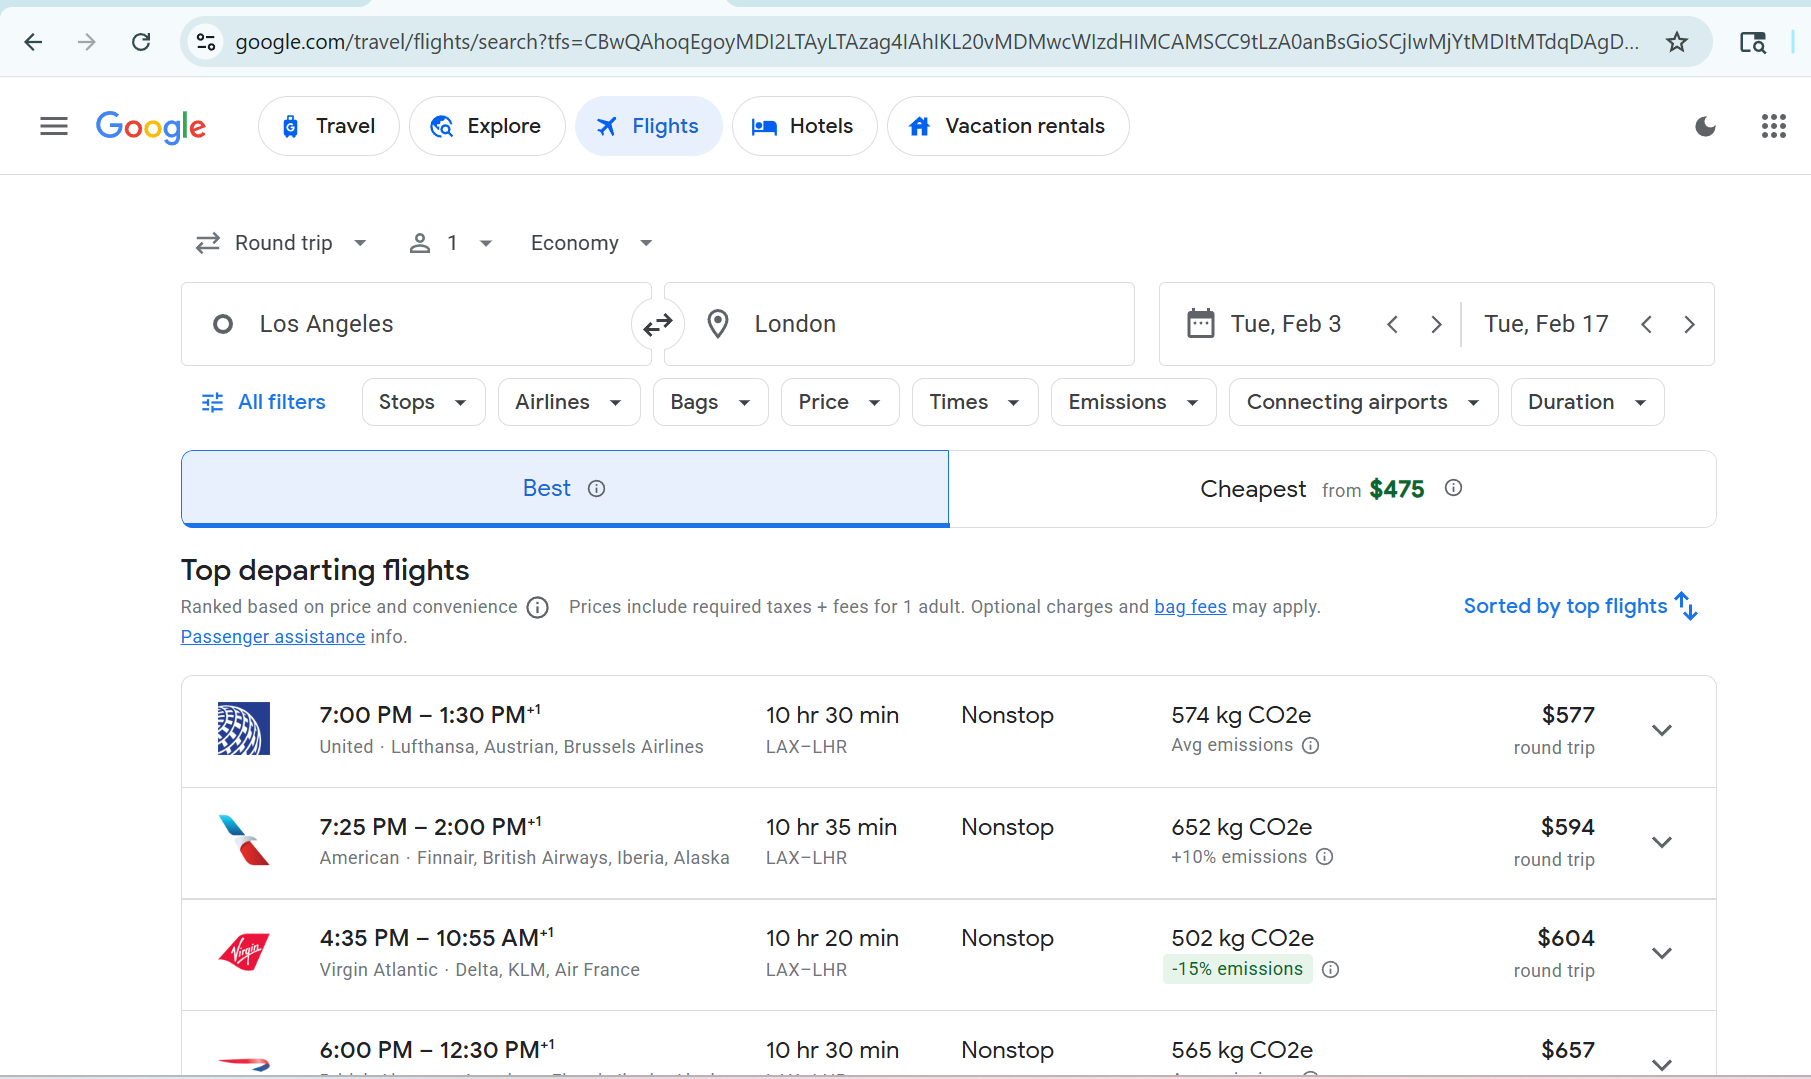
Task: Bookmark this page with star icon
Action: click(1677, 42)
